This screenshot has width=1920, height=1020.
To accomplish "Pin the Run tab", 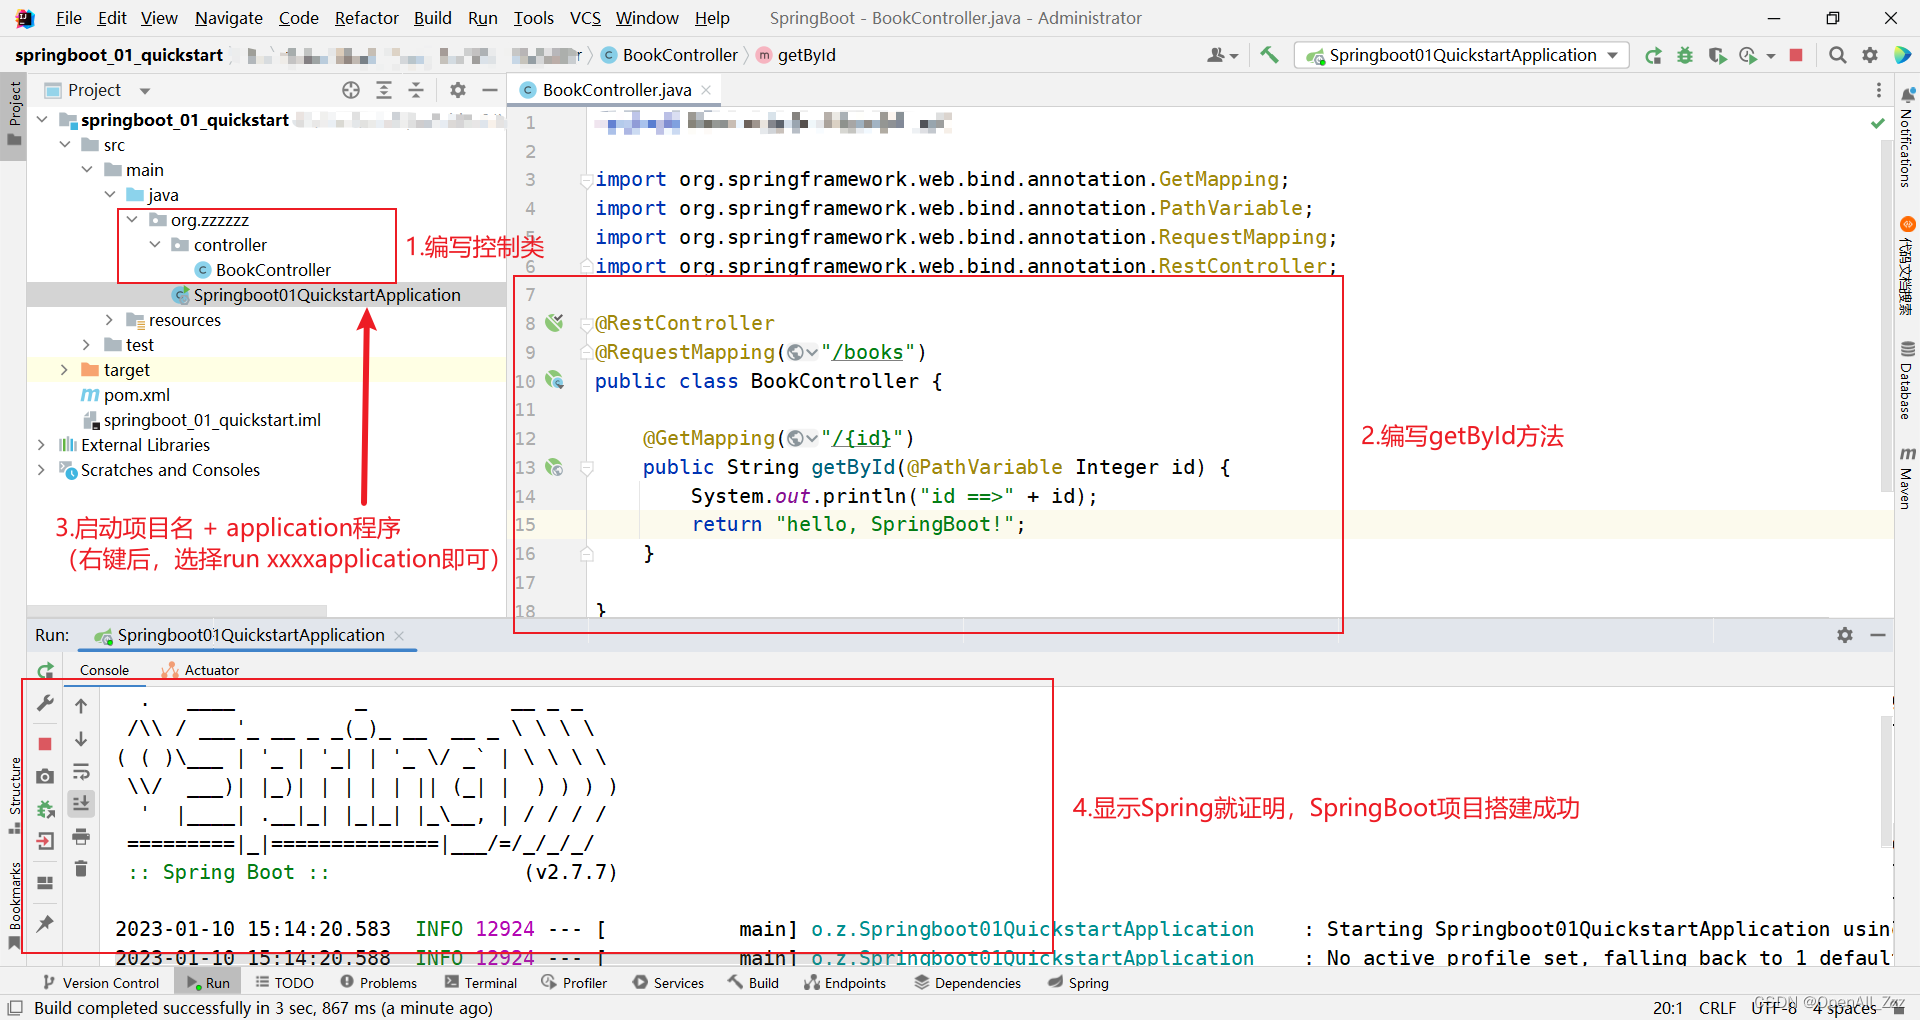I will (x=45, y=923).
